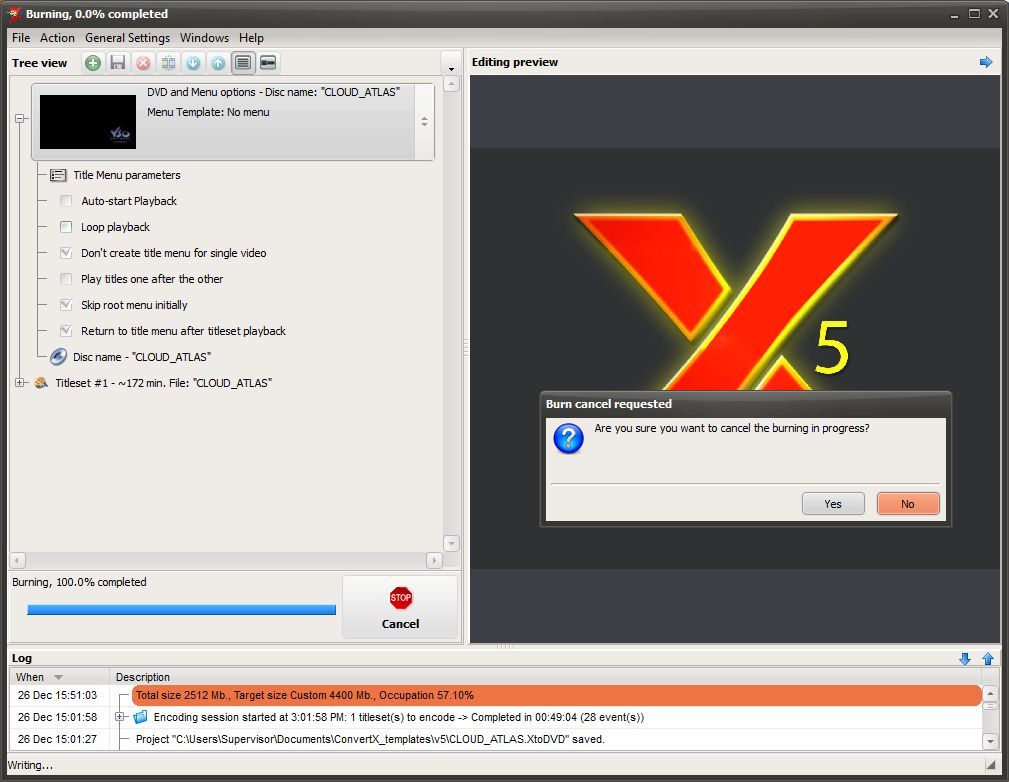Viewport: 1009px width, 782px height.
Task: Collapse the DVD and Menu options node
Action: click(x=19, y=118)
